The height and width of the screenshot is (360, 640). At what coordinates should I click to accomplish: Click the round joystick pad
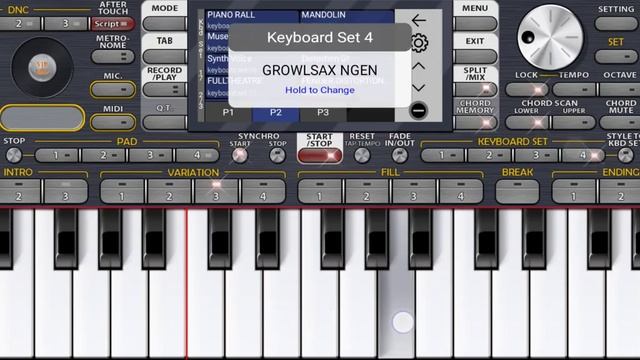tap(42, 67)
